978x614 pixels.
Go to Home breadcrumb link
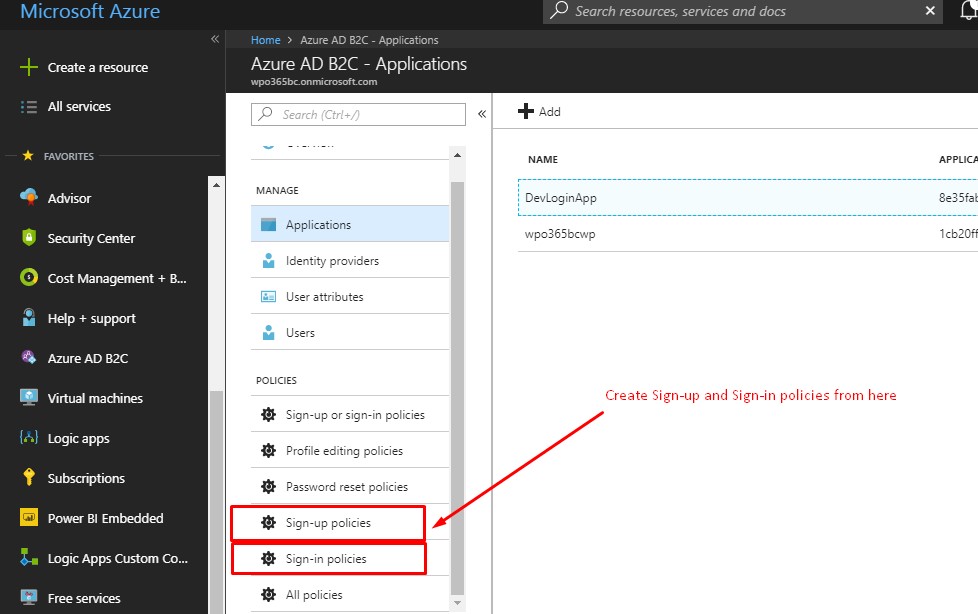click(x=266, y=40)
